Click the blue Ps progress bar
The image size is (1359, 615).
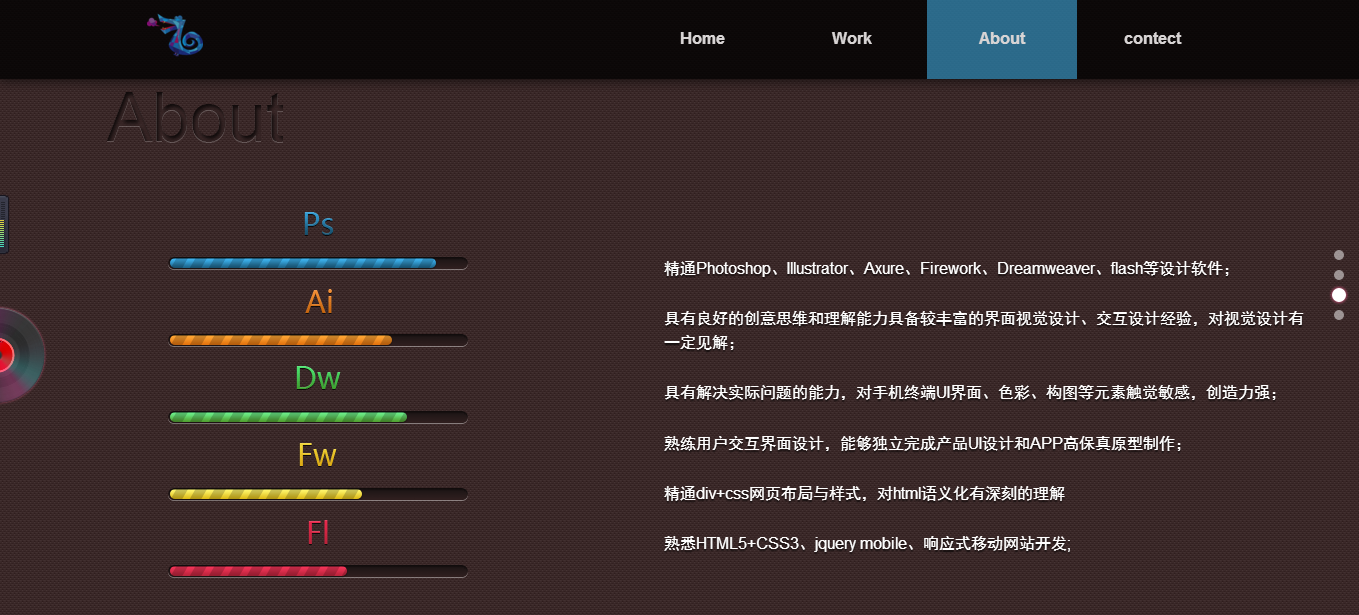click(x=318, y=263)
